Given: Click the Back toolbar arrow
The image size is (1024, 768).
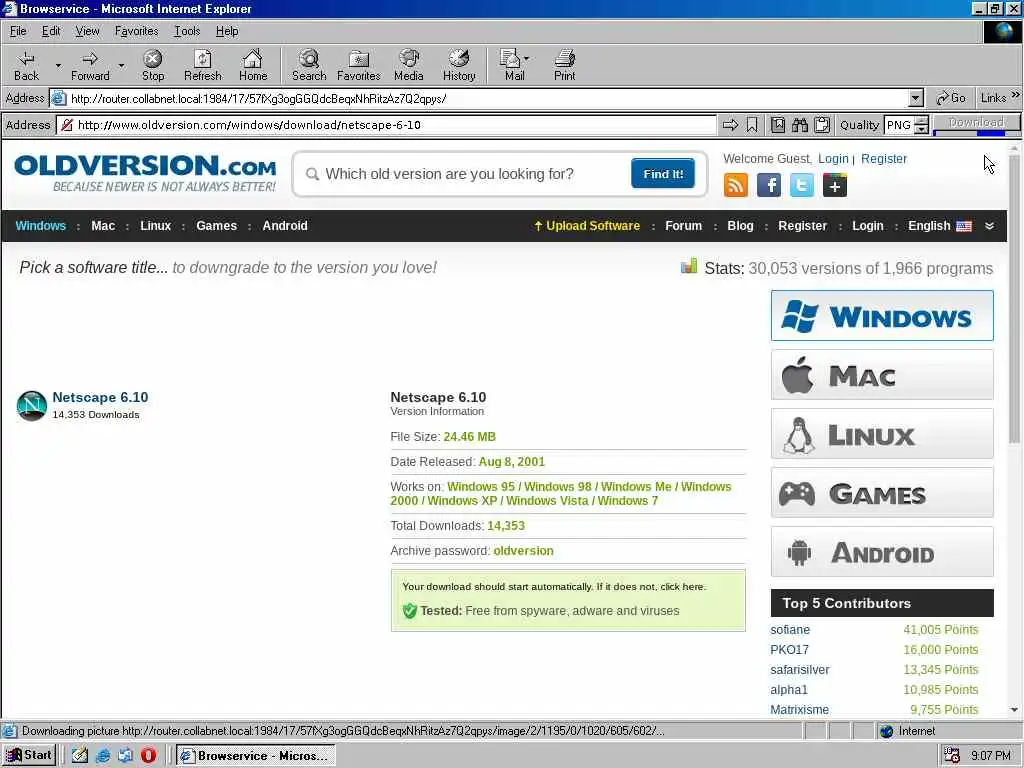Looking at the screenshot, I should click(26, 65).
